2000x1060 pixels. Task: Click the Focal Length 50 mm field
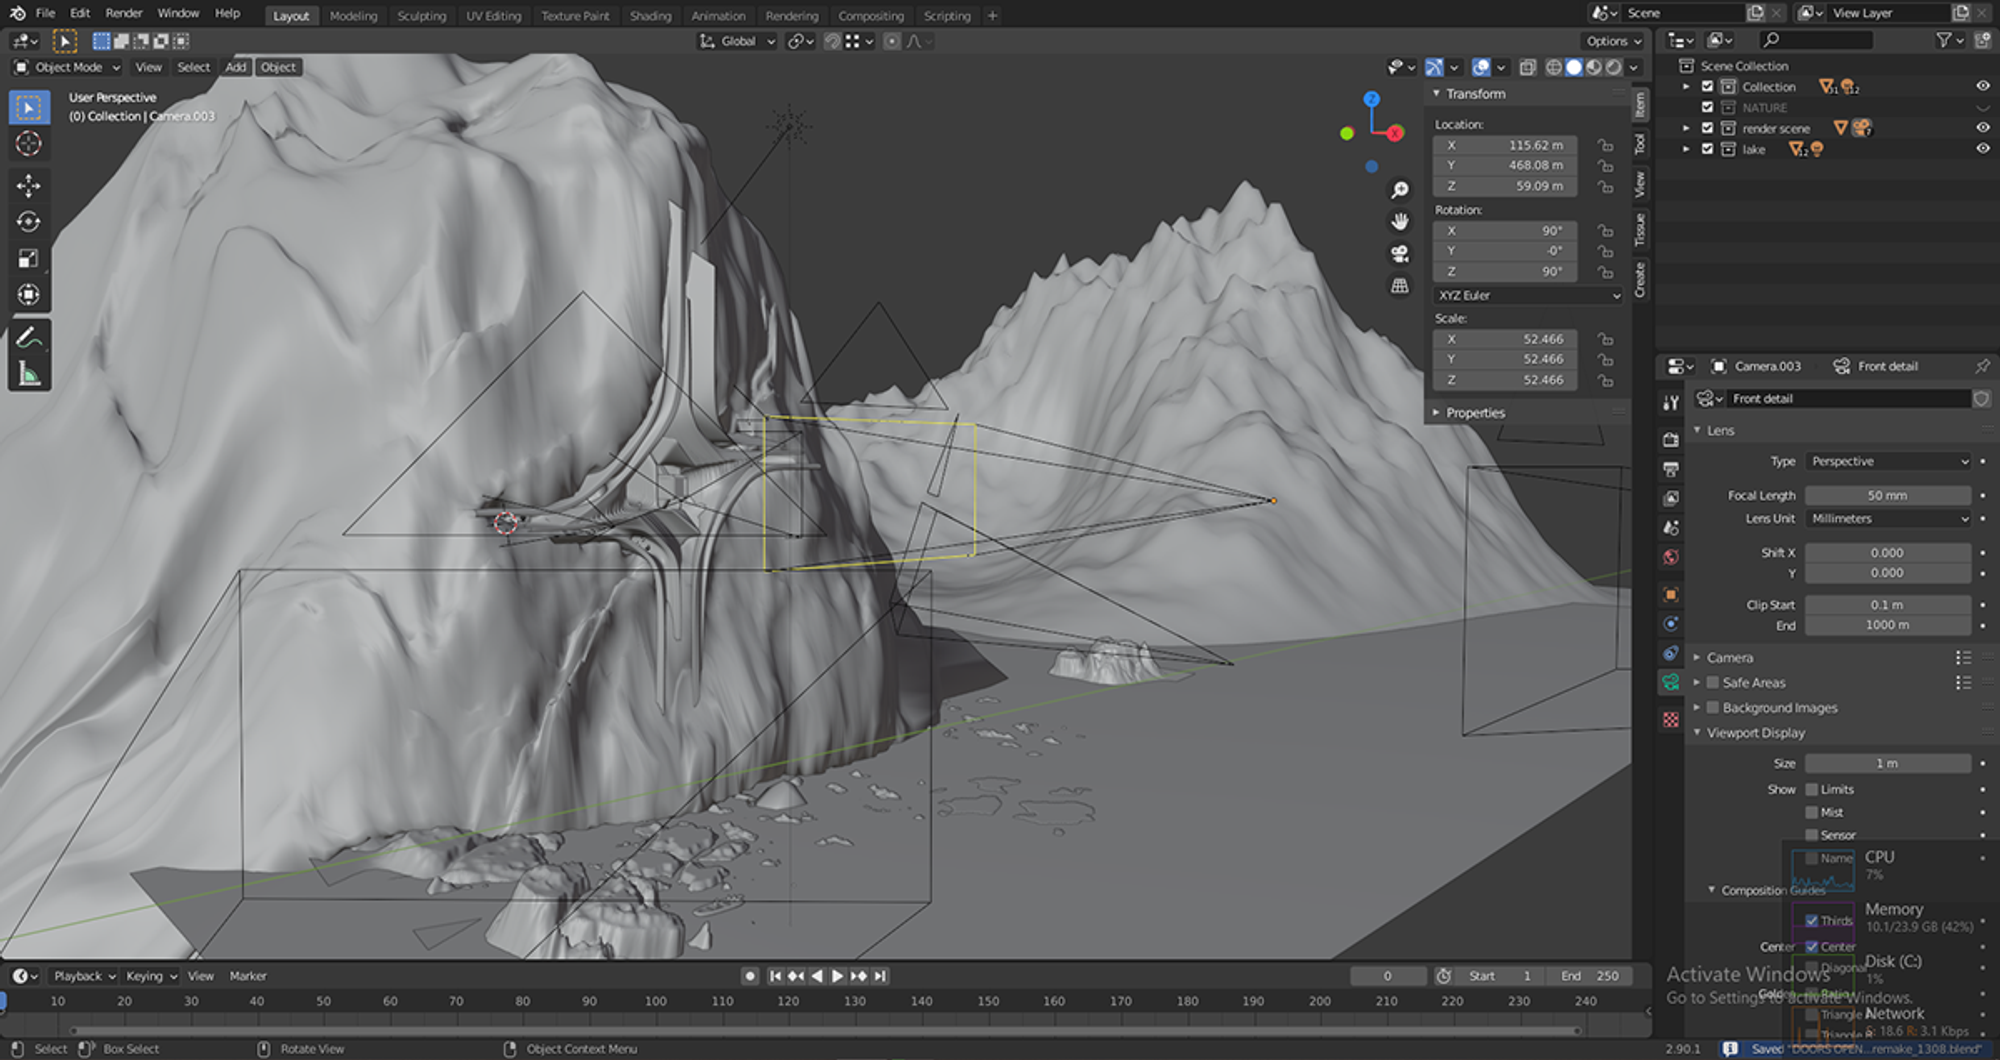pyautogui.click(x=1888, y=496)
